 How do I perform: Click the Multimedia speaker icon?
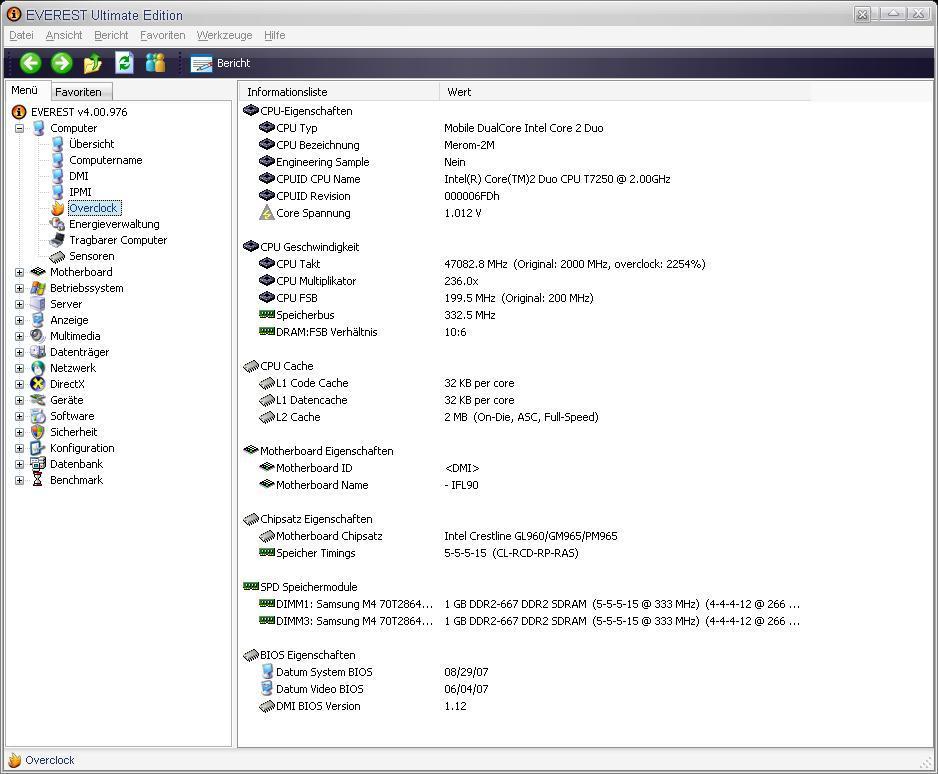(38, 336)
